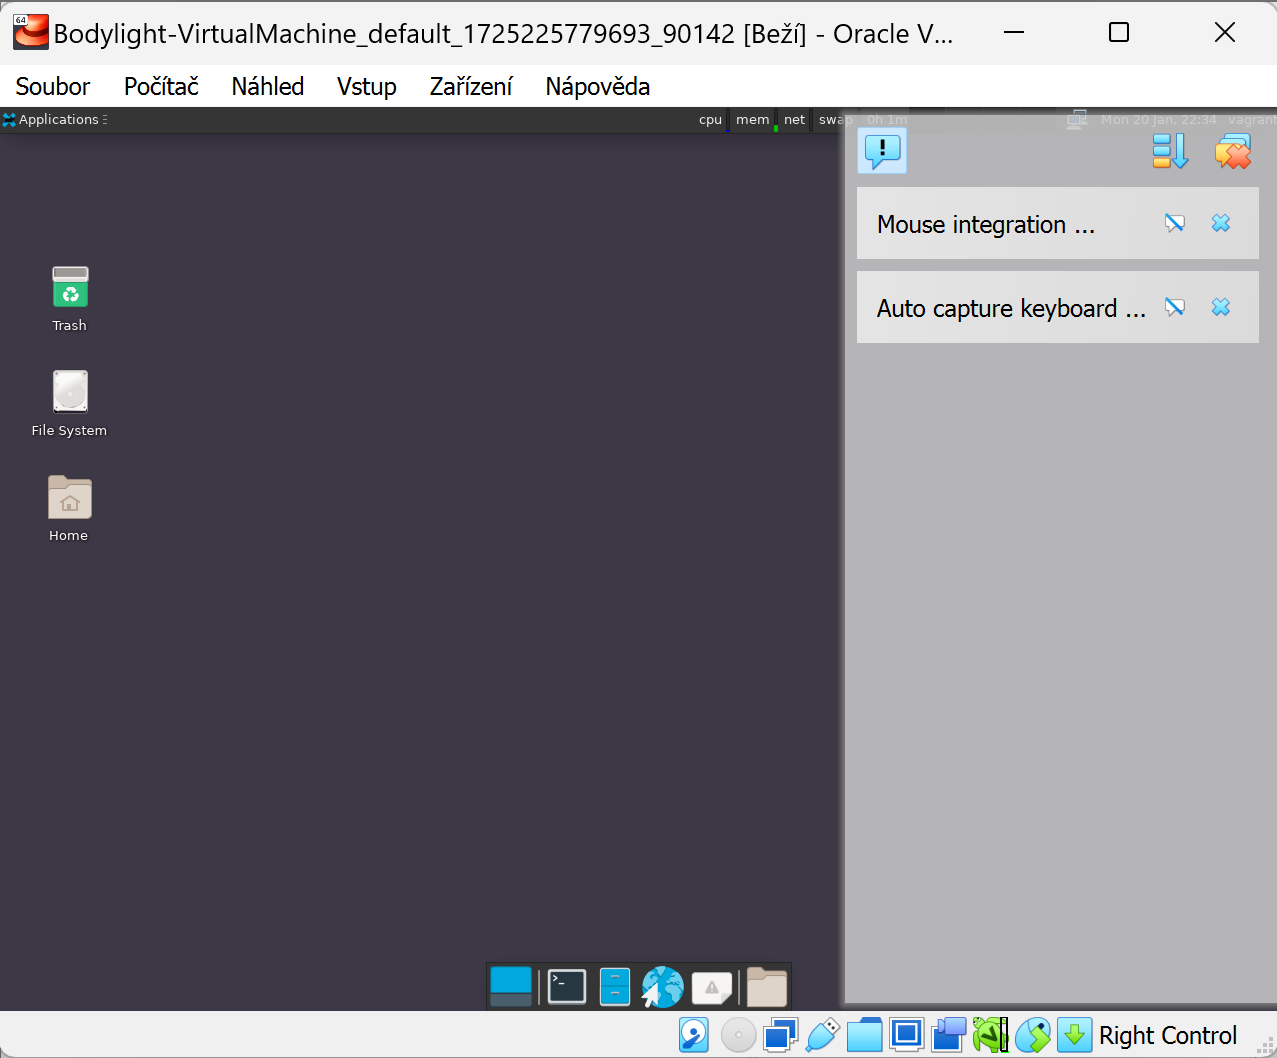This screenshot has height=1058, width=1277.
Task: Click the notification sort order icon
Action: (1170, 151)
